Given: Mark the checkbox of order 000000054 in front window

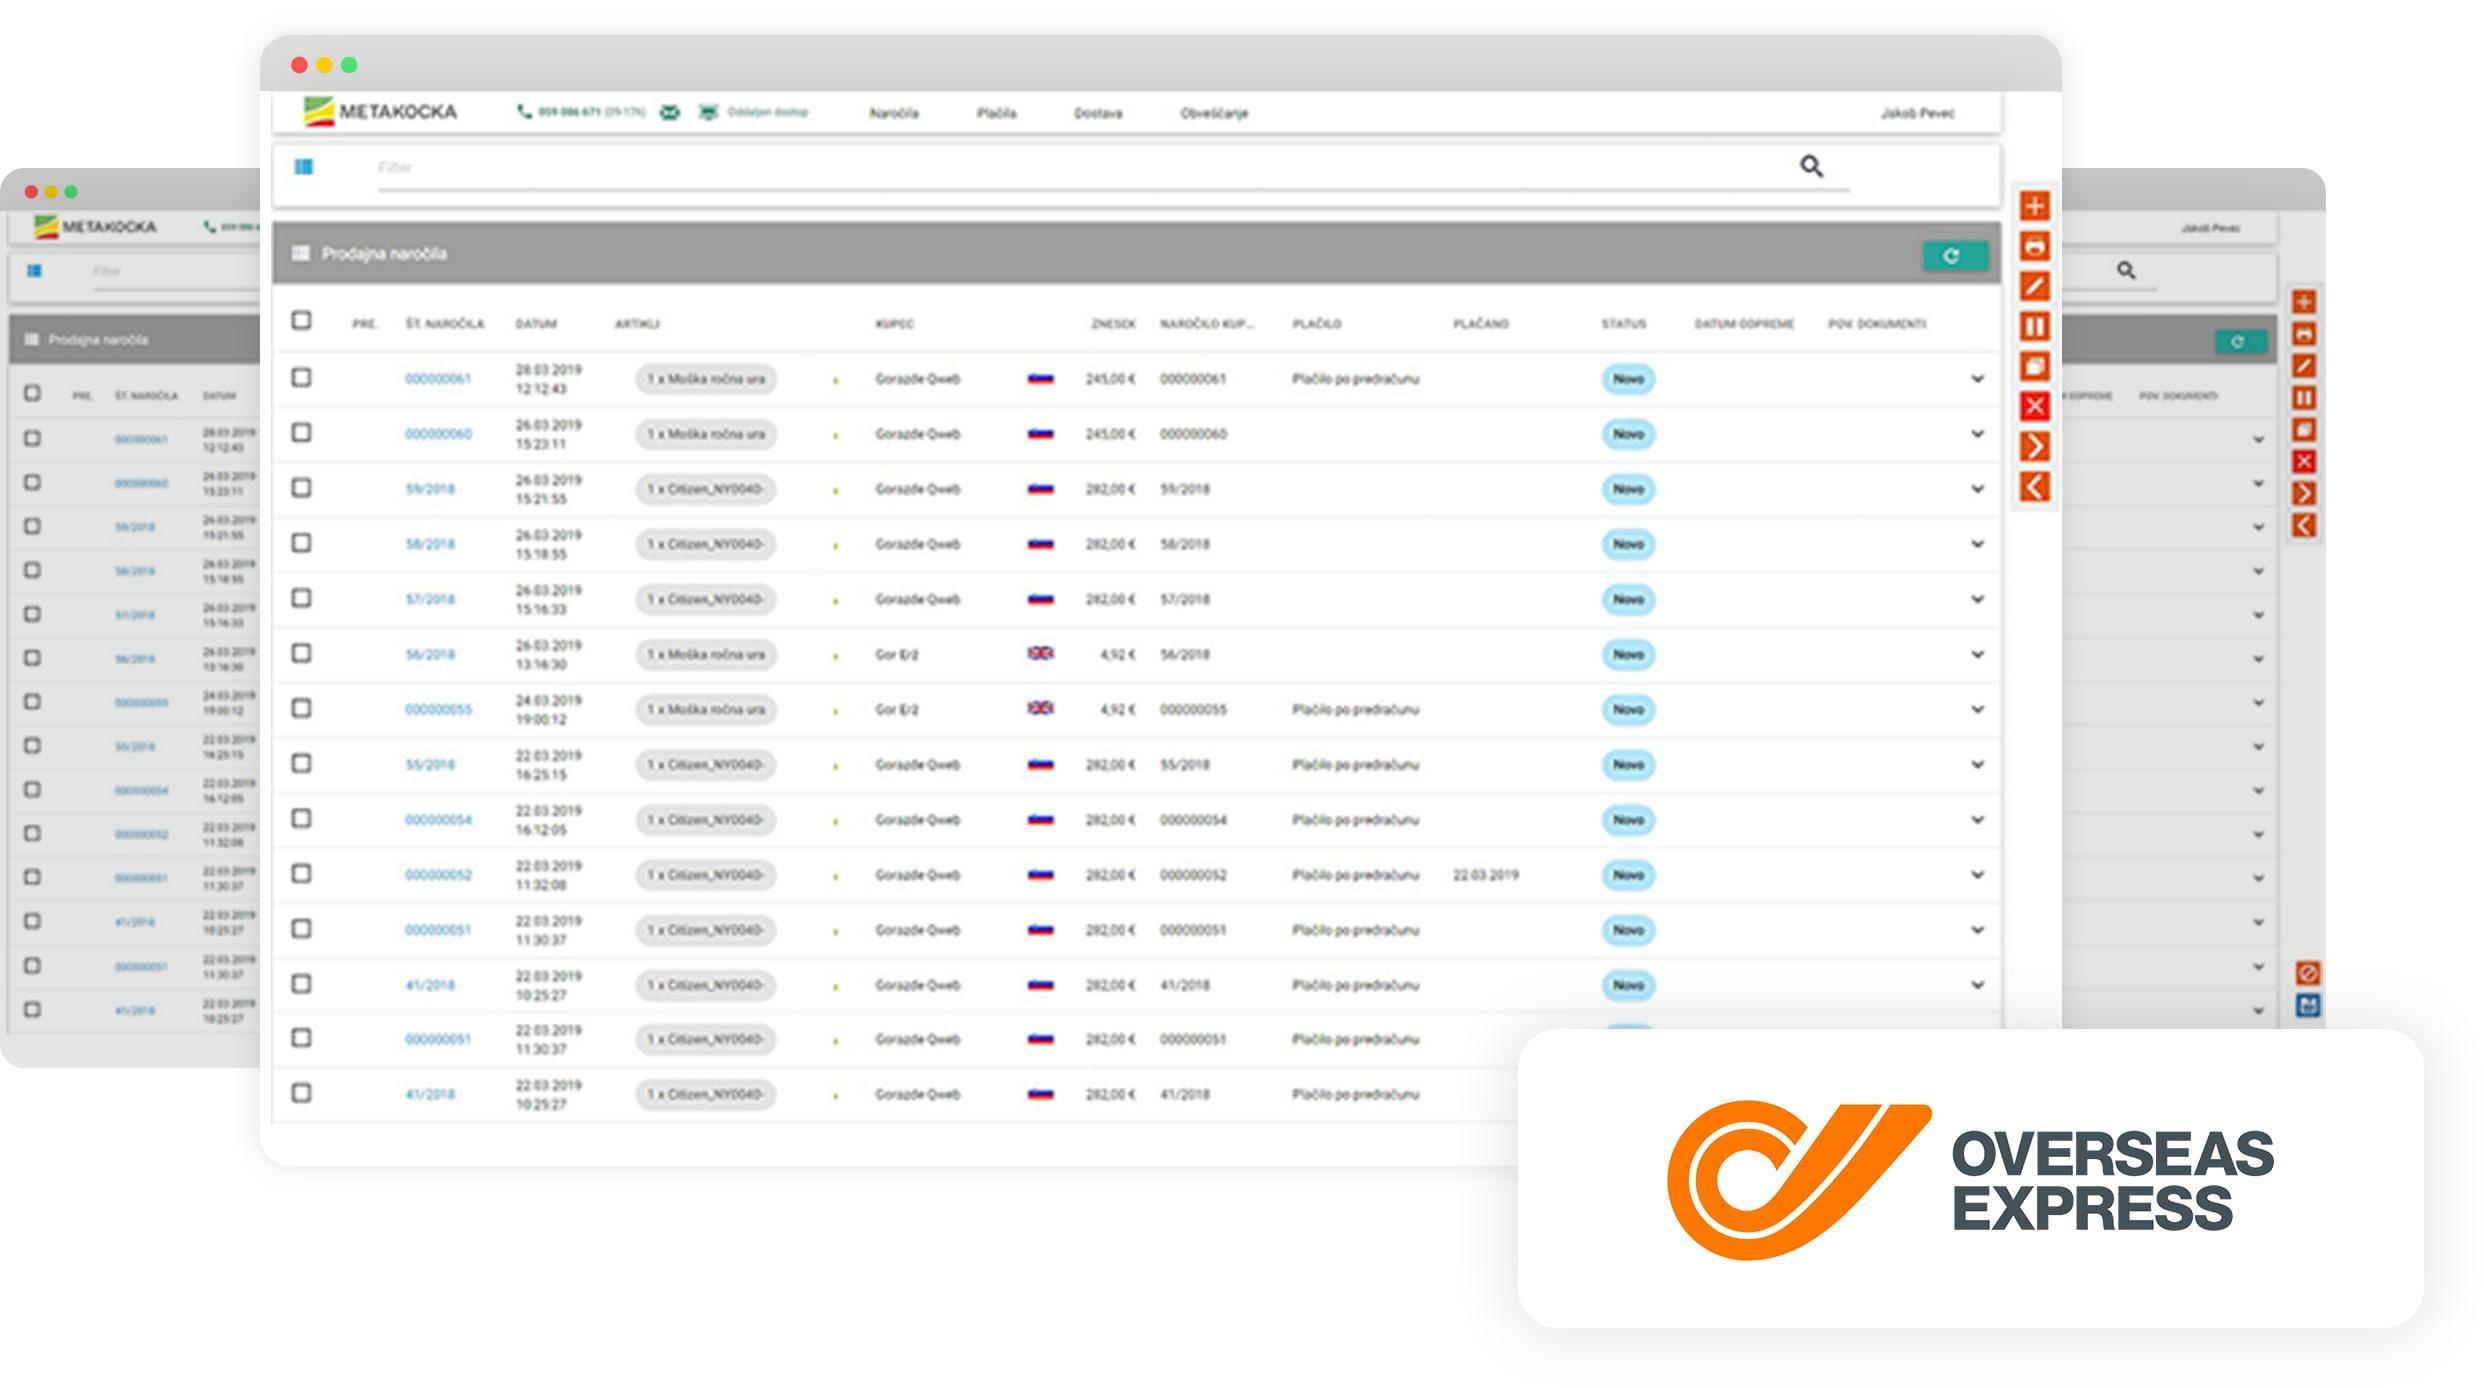Looking at the screenshot, I should point(301,818).
